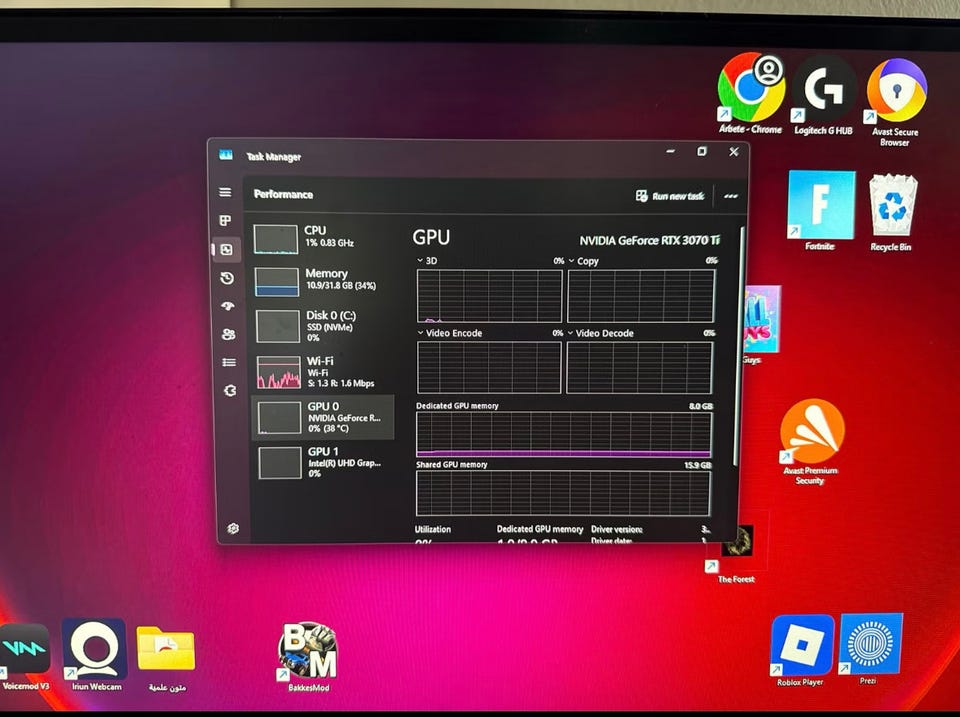Viewport: 960px width, 717px height.
Task: Select Disk 0 (C:) performance entry
Action: click(x=323, y=325)
